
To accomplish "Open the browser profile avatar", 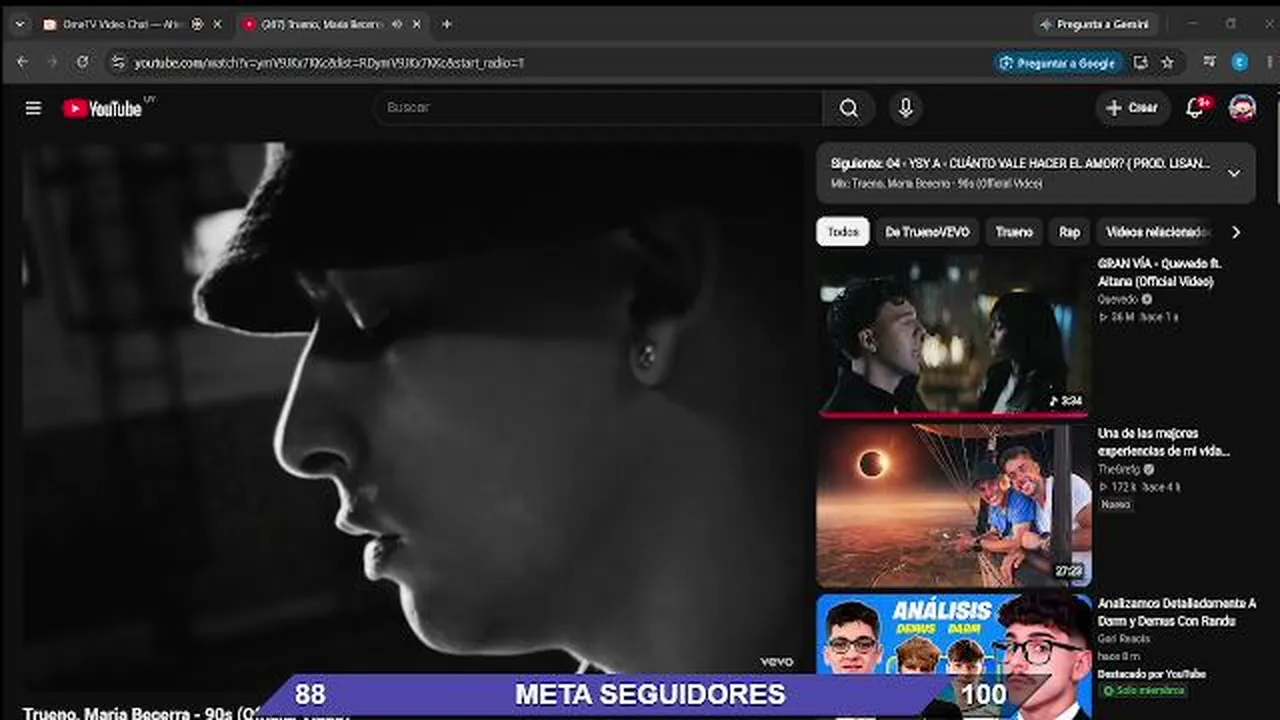I will 1240,62.
